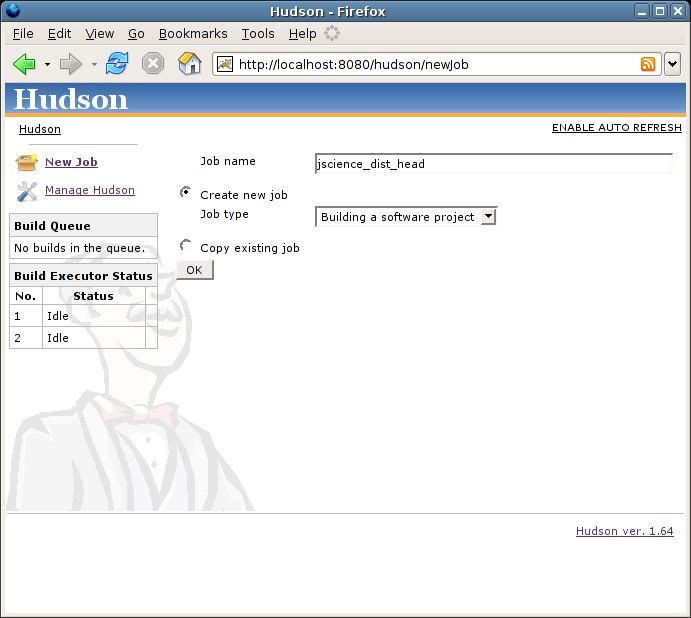This screenshot has height=618, width=691.
Task: Click the Manage Hudson tools icon
Action: click(27, 191)
